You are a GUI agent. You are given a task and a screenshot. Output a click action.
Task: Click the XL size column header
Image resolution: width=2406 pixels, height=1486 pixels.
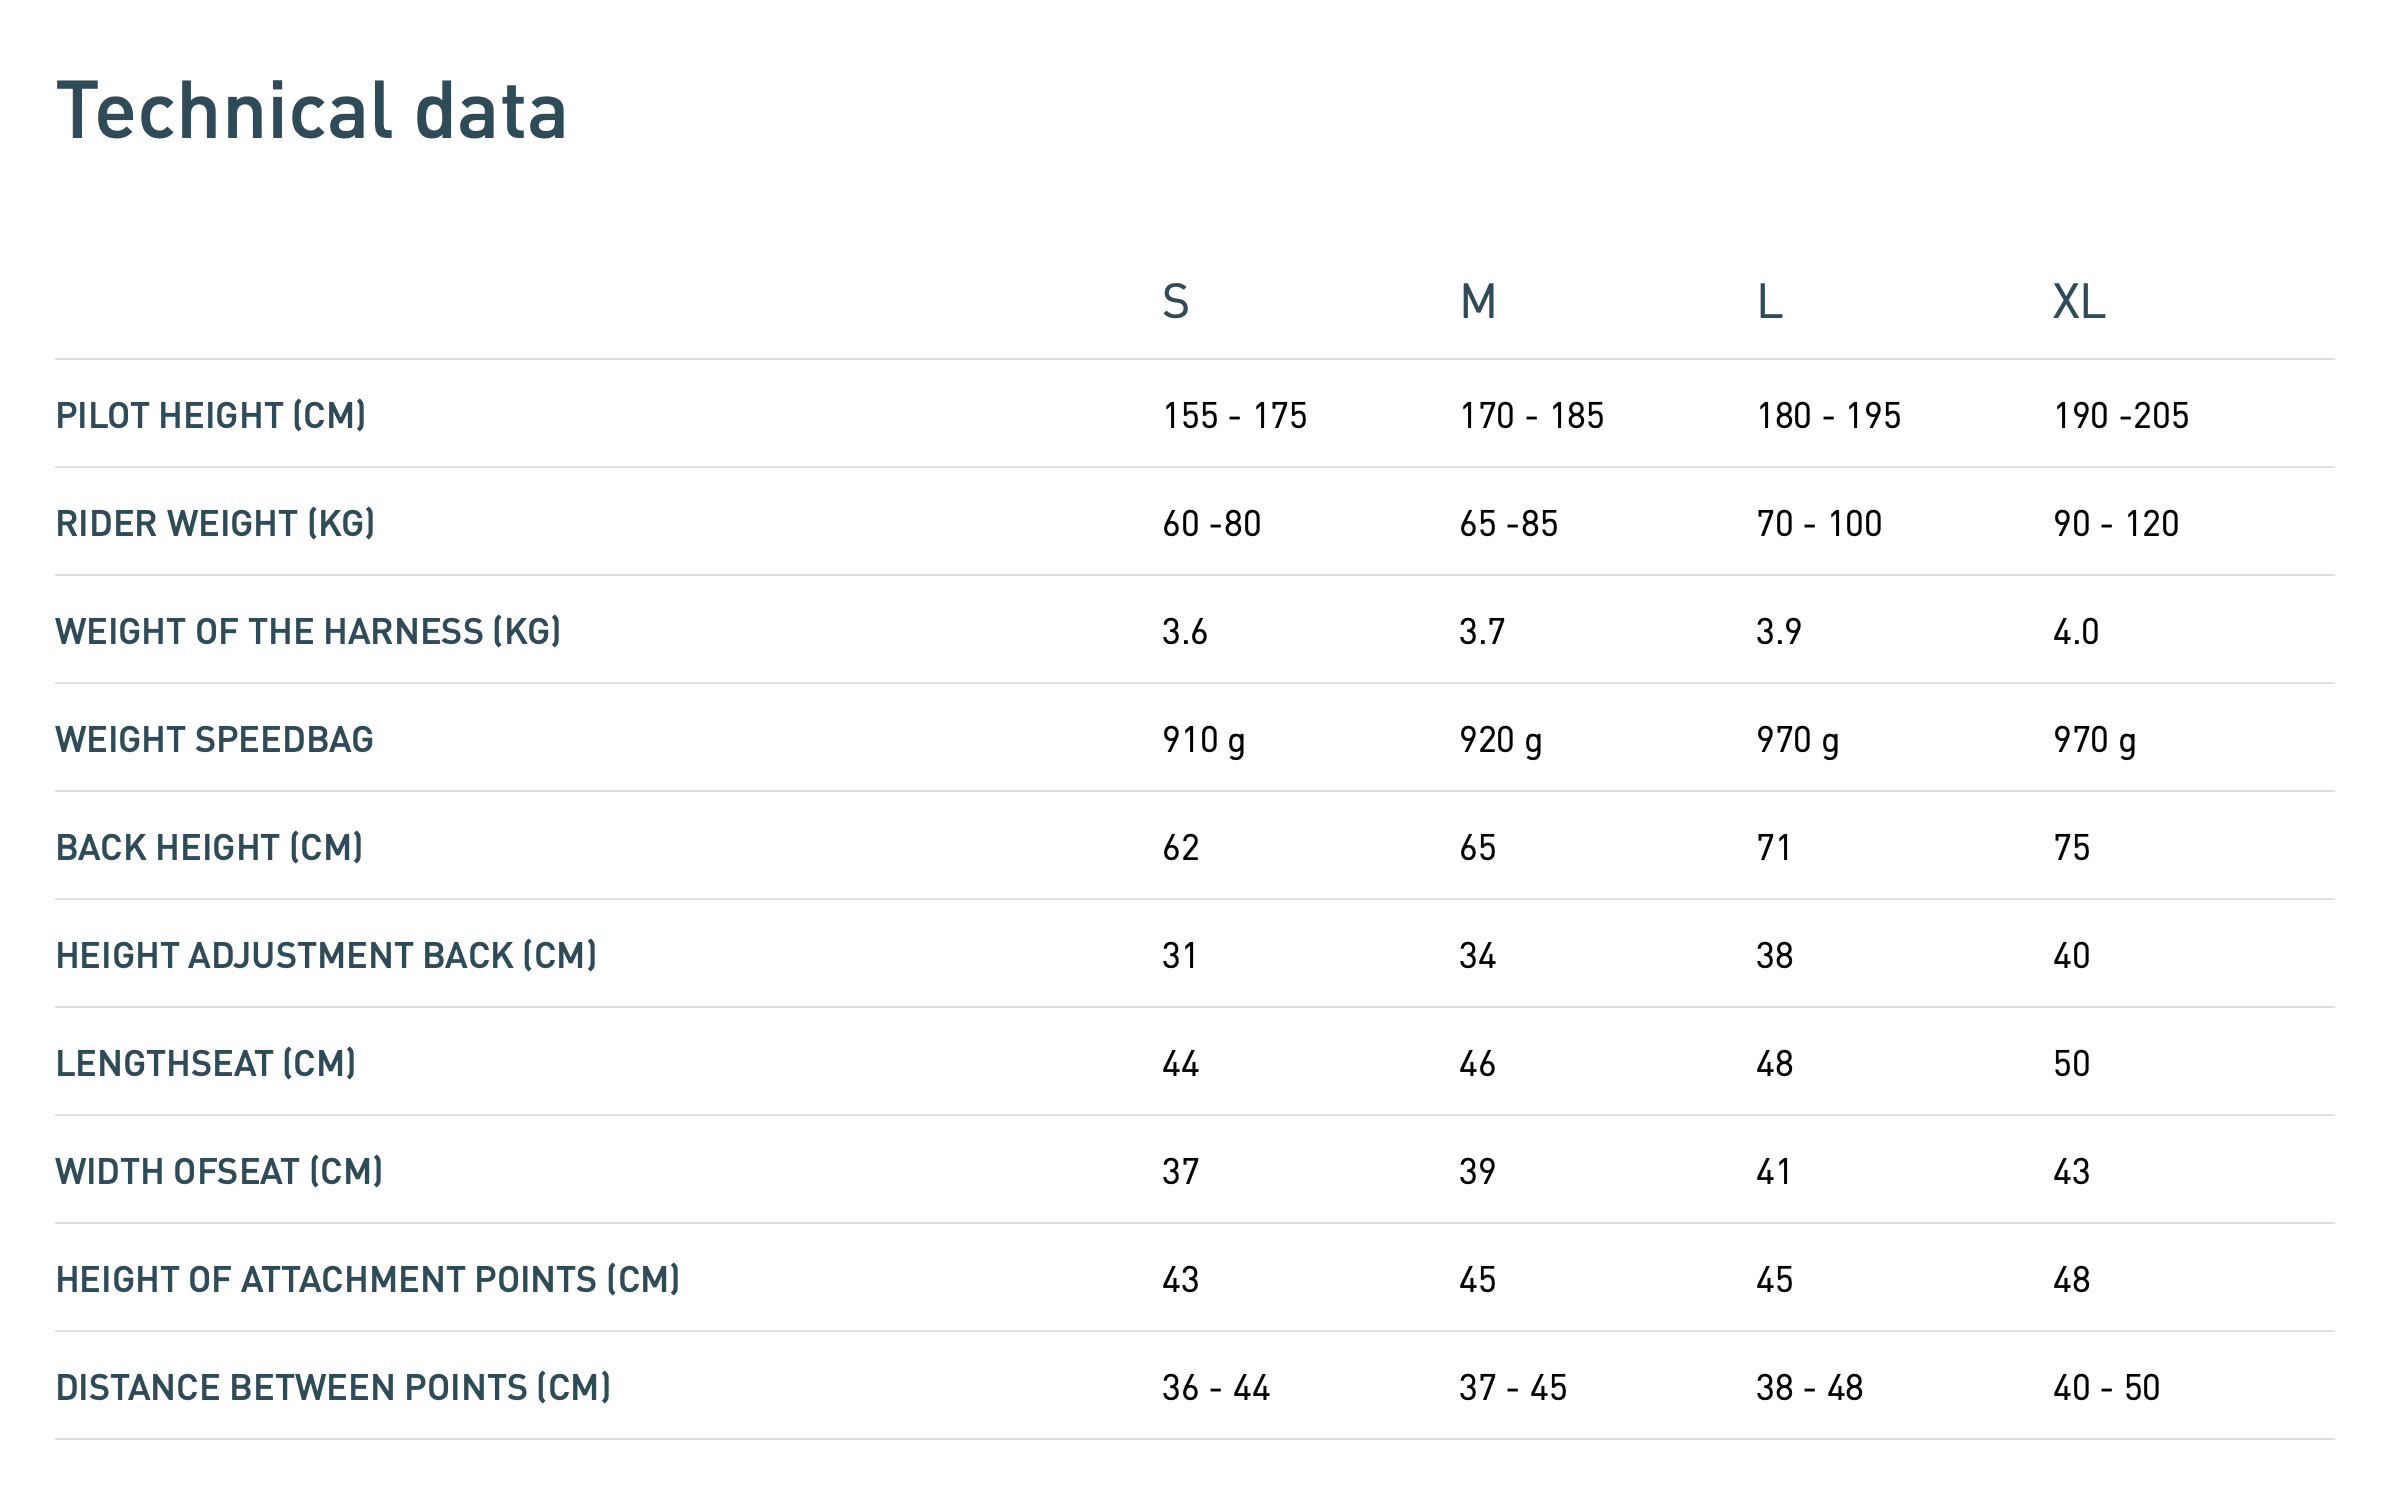(x=2078, y=301)
